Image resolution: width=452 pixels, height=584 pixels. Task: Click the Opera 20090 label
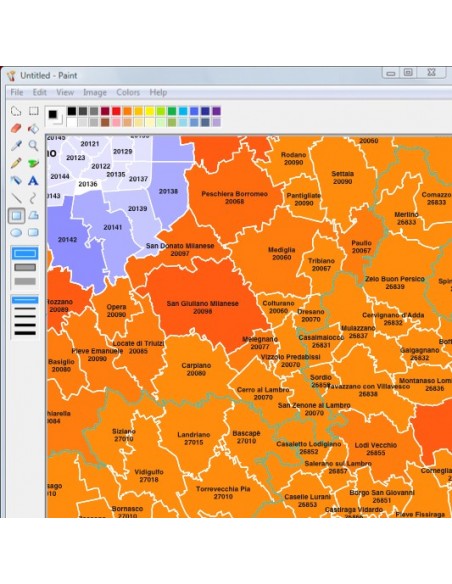(116, 311)
